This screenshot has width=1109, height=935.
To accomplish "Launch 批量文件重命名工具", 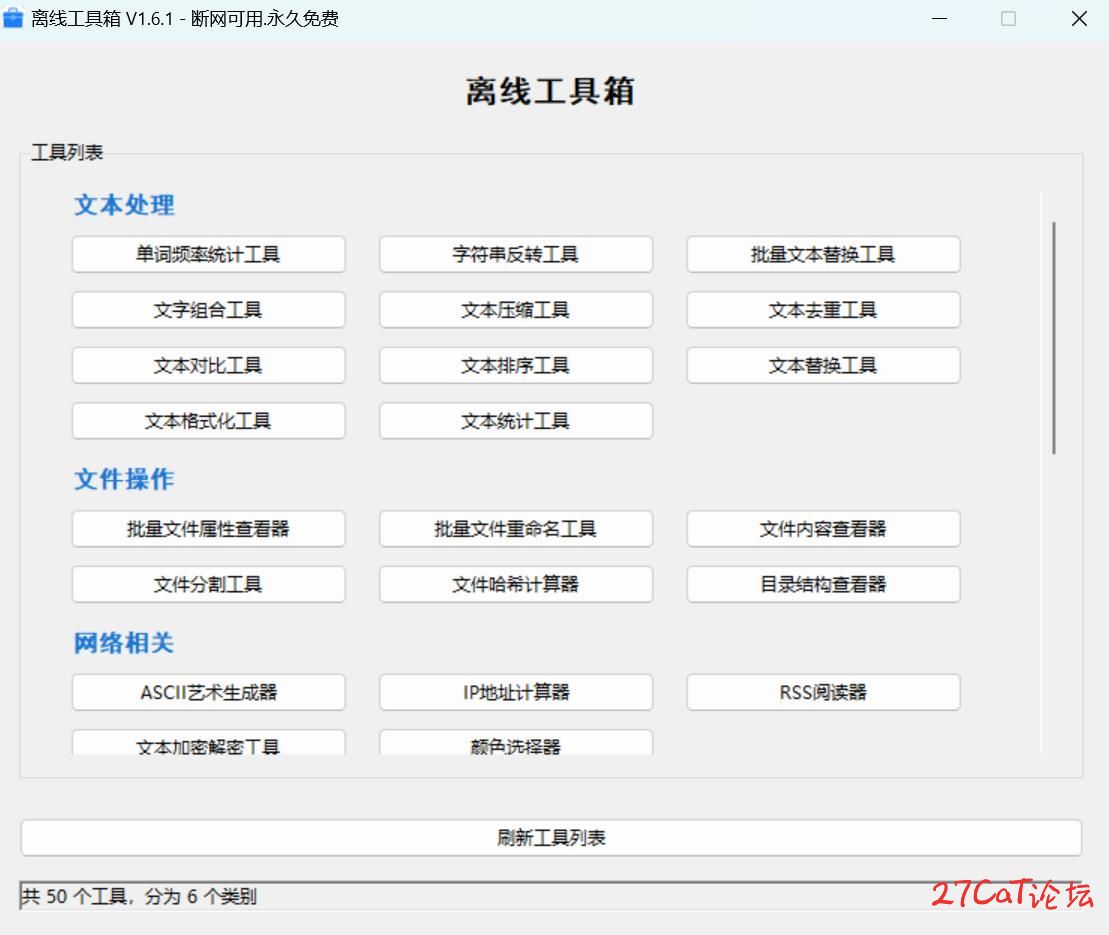I will pos(515,529).
